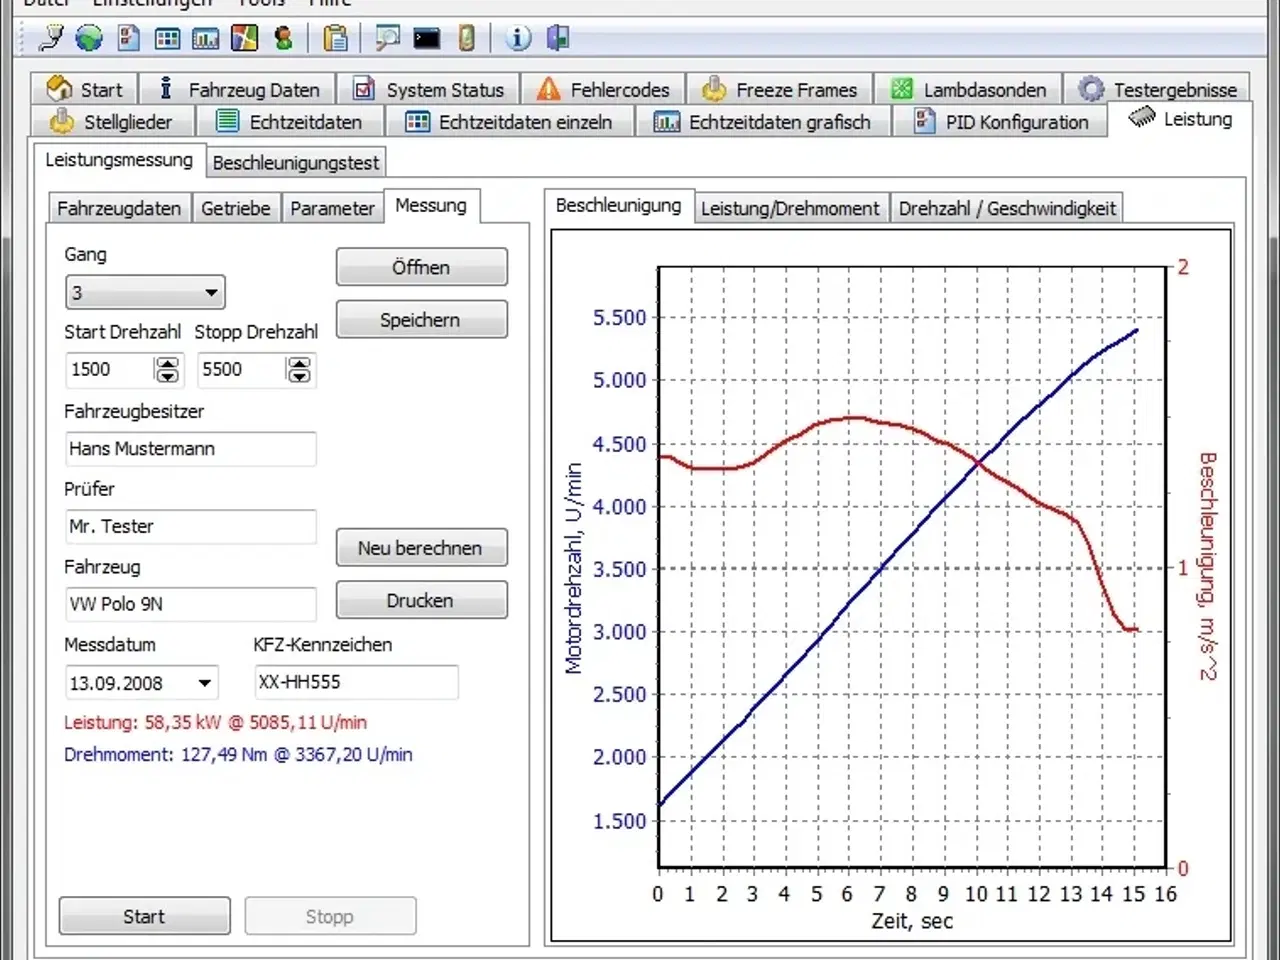1280x960 pixels.
Task: Open the Messdatum date picker dropdown
Action: coord(204,683)
